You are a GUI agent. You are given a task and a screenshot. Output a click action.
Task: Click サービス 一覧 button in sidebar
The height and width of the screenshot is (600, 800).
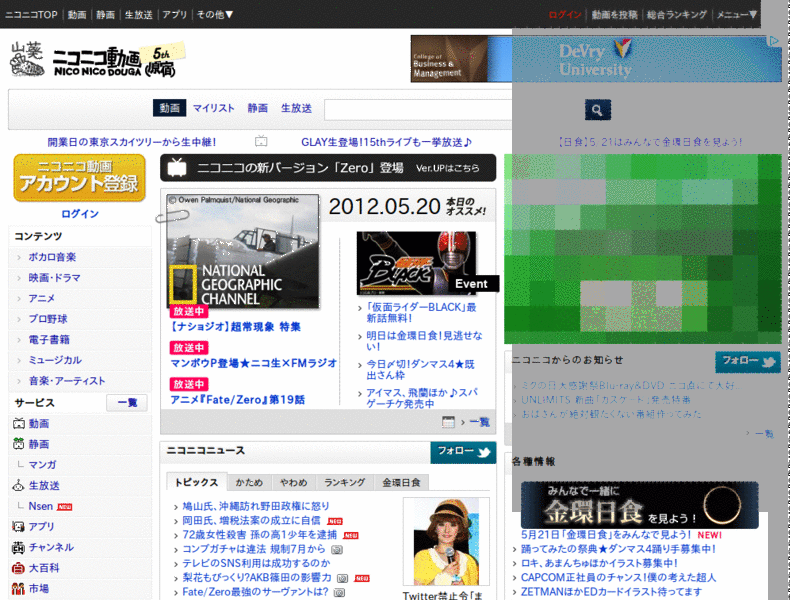coord(127,403)
